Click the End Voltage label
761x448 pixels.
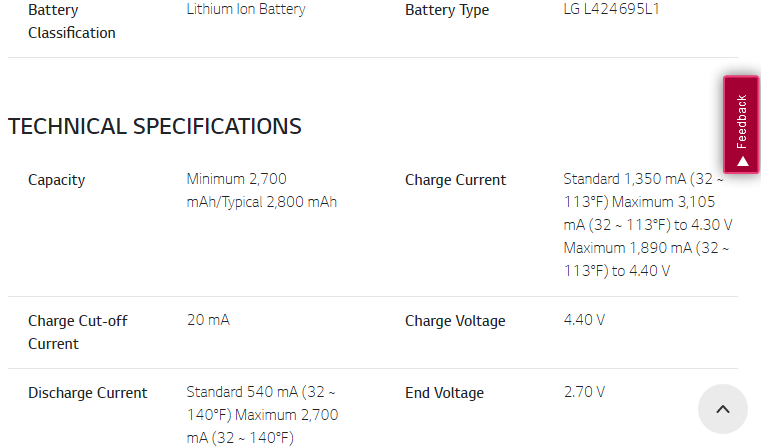point(444,393)
